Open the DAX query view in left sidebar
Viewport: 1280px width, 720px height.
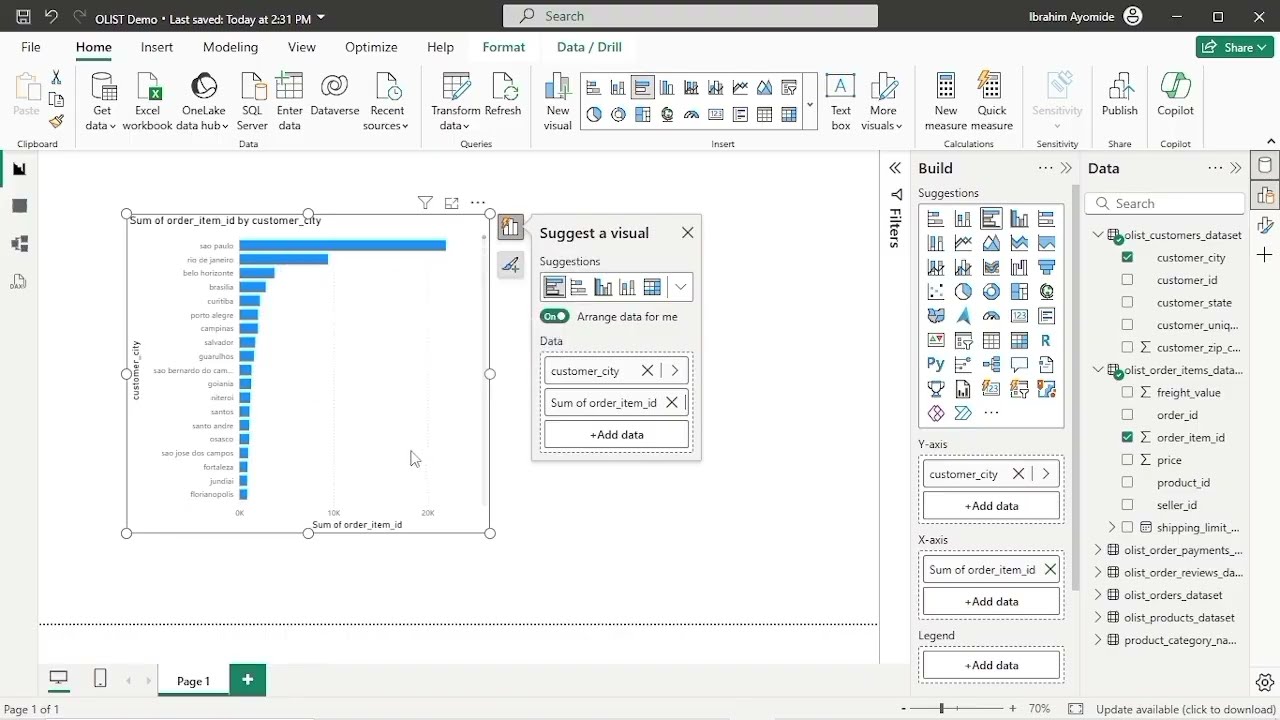pos(19,282)
